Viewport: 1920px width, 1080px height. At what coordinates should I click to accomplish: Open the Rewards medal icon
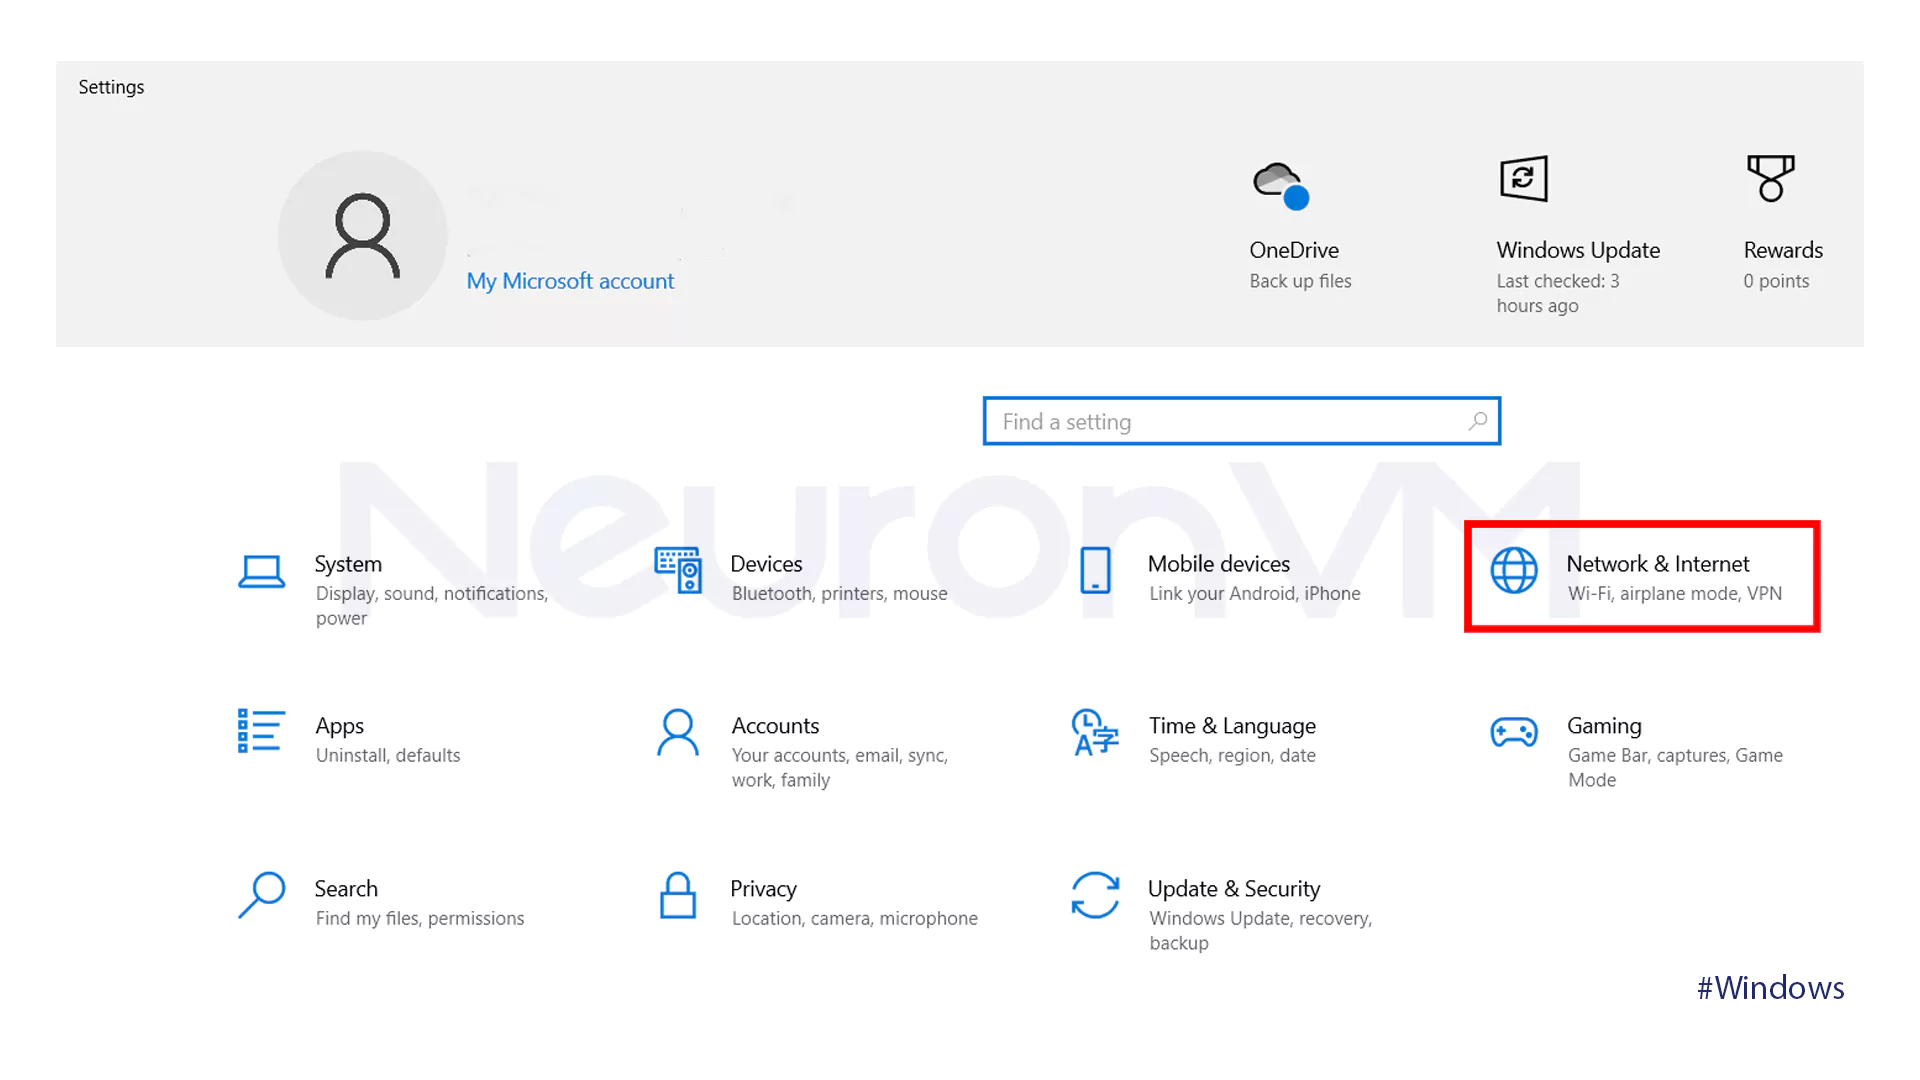1771,178
